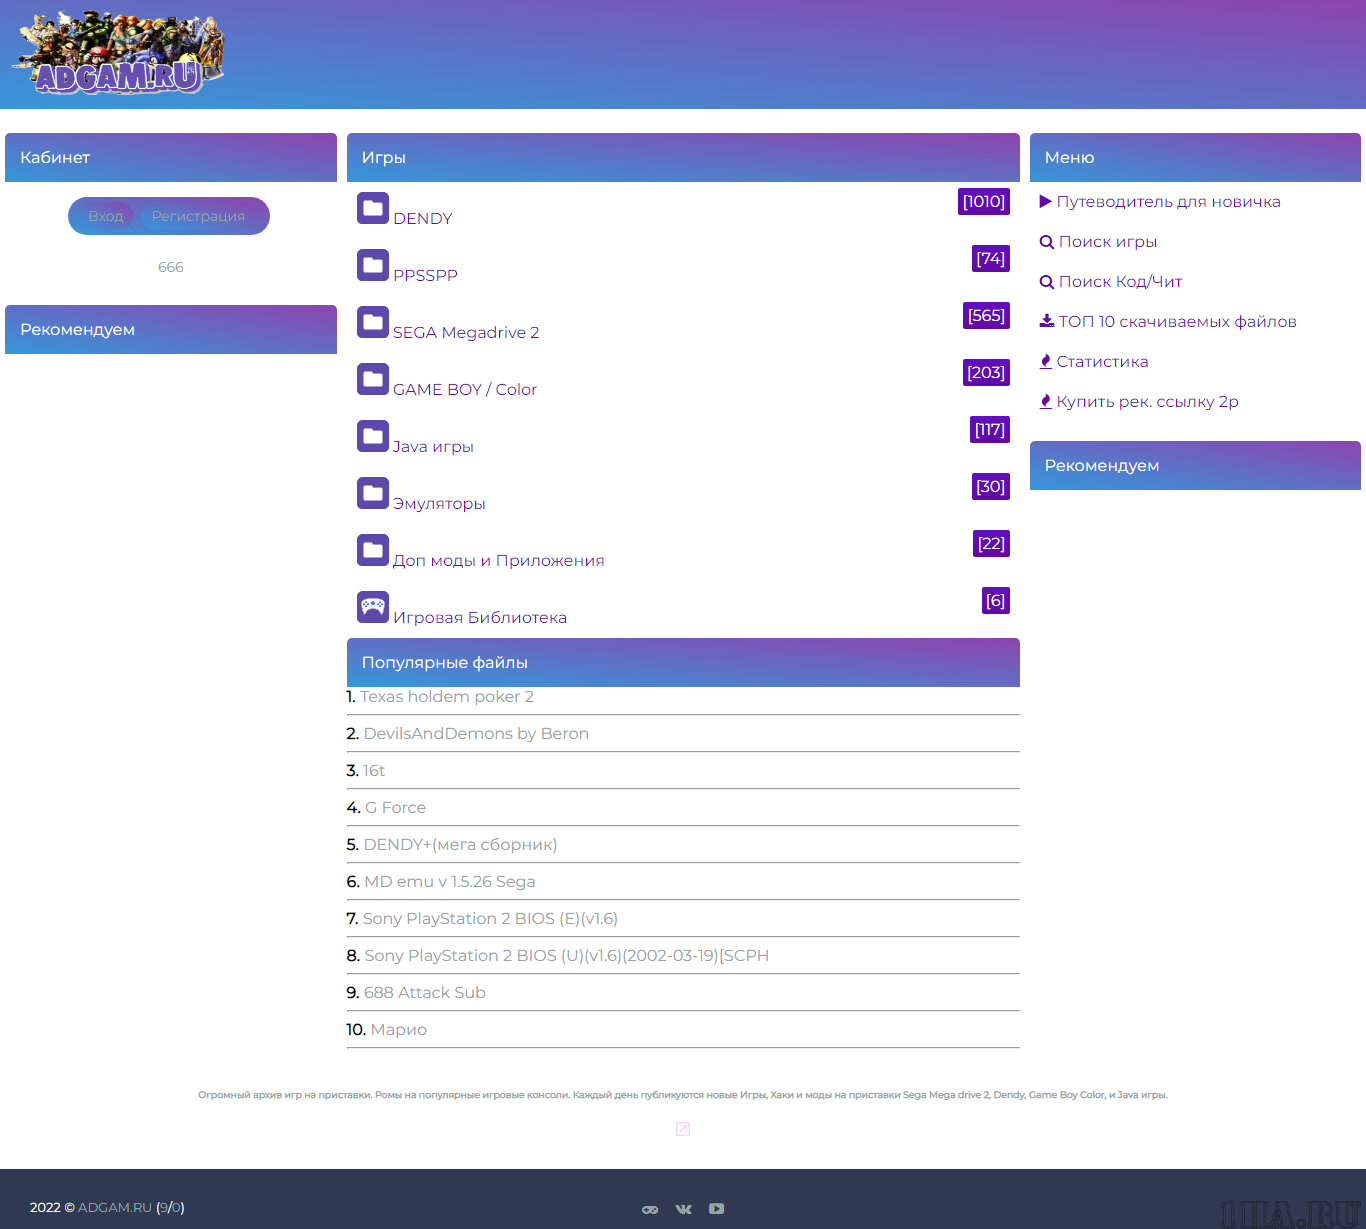Viewport: 1366px width, 1229px height.
Task: Click the ADGAM.RU logo image
Action: 118,54
